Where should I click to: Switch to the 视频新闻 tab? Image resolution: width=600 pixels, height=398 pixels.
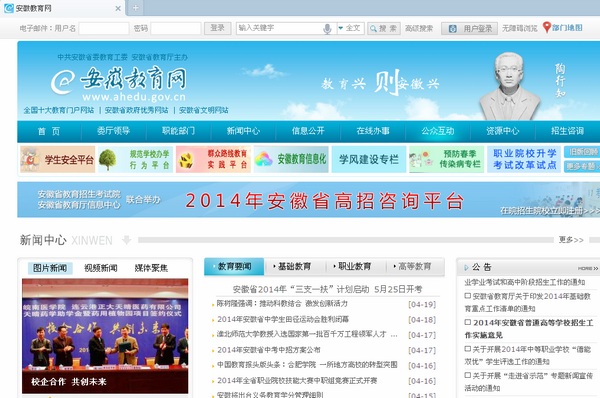pyautogui.click(x=101, y=268)
